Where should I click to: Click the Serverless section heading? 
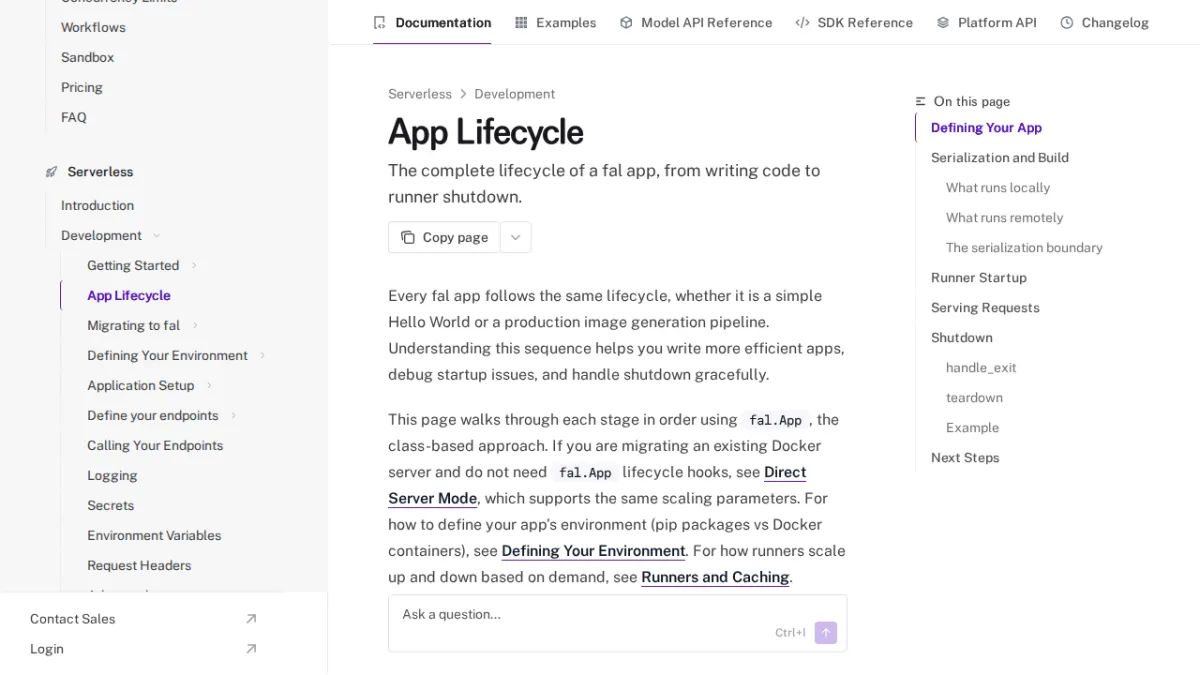click(x=100, y=172)
